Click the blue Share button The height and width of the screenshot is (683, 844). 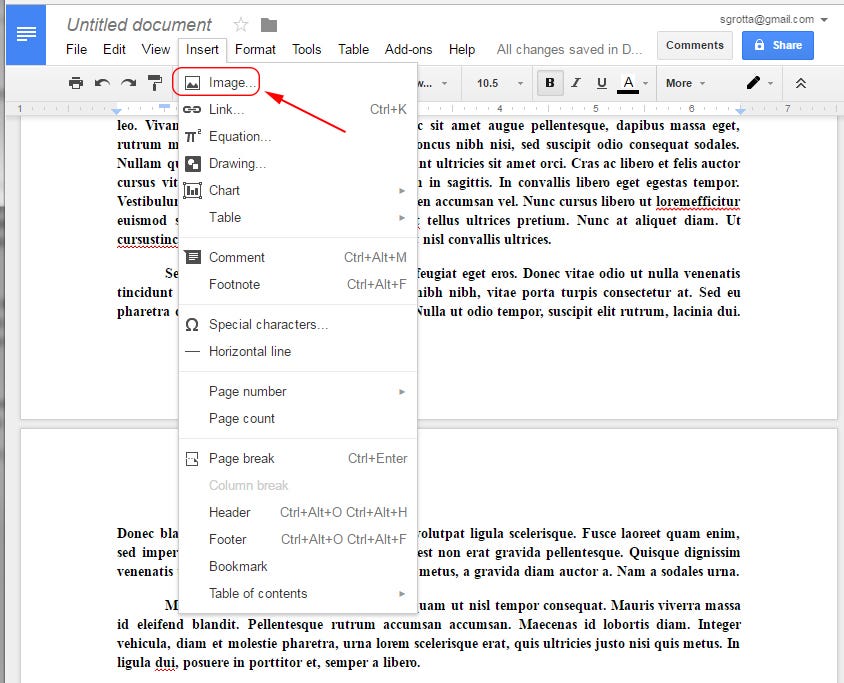pos(778,45)
